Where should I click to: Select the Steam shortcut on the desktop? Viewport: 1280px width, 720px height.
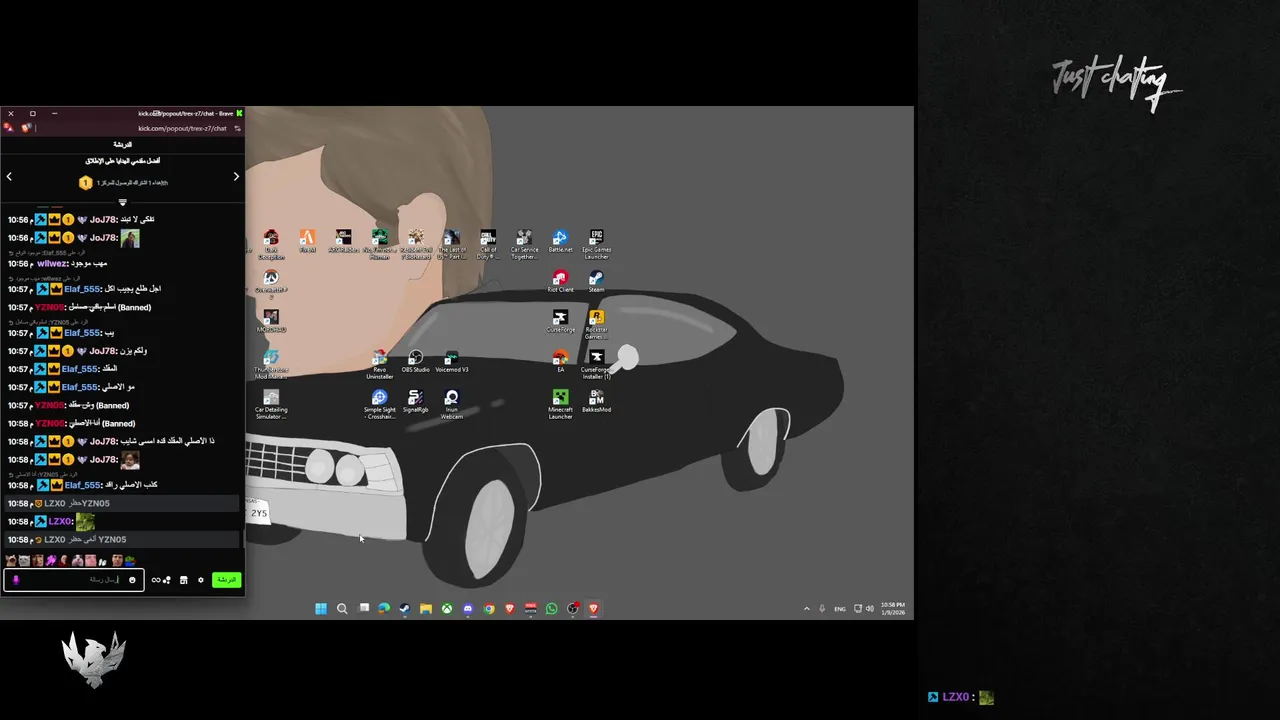click(596, 281)
